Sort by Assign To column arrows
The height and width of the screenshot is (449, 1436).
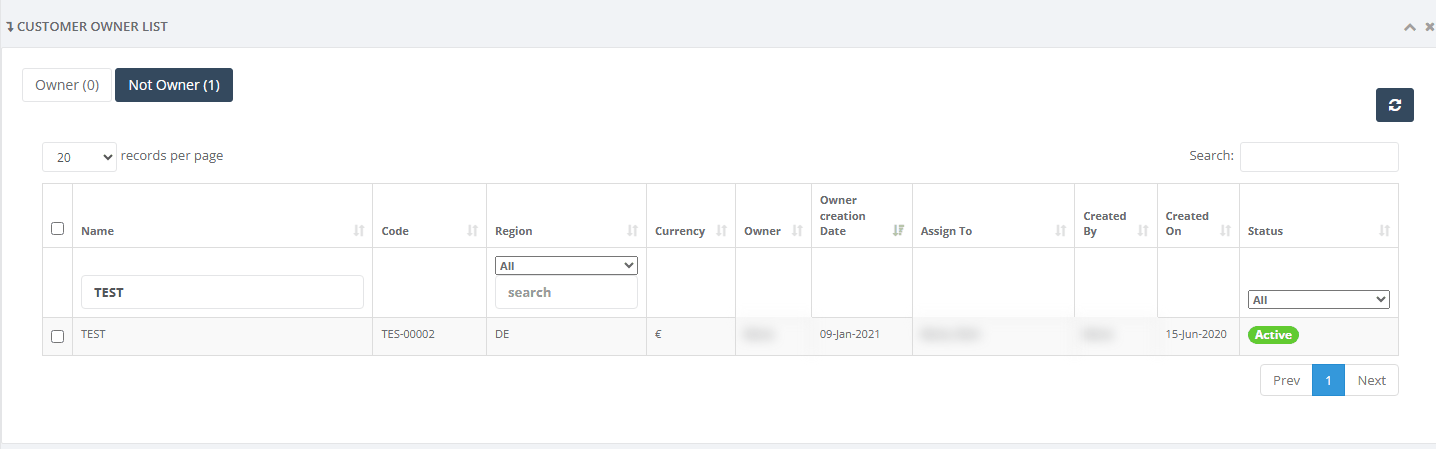(1060, 231)
